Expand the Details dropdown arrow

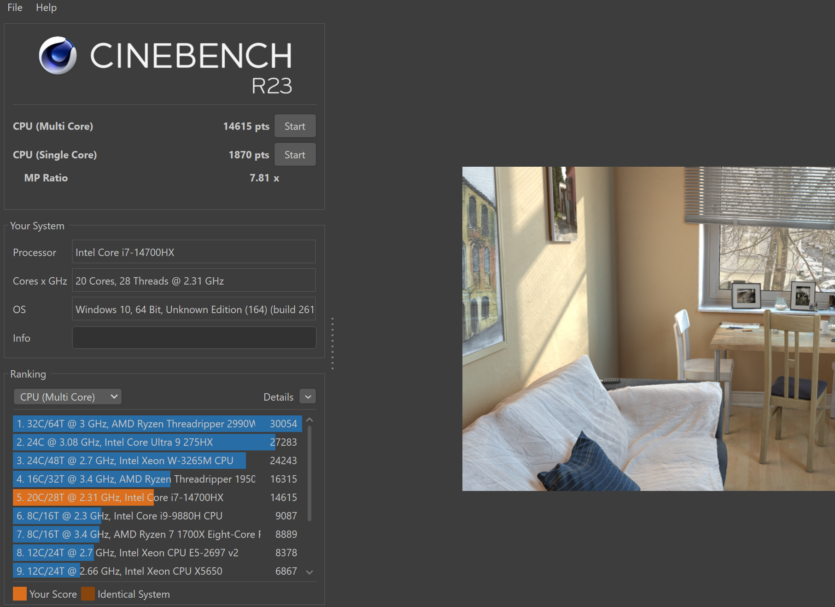(308, 397)
